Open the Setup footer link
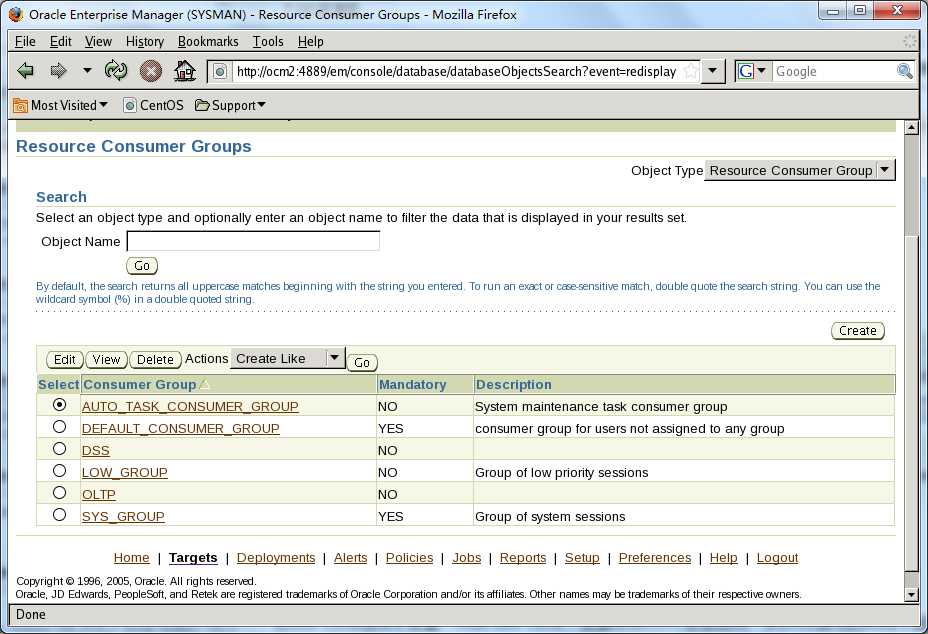The height and width of the screenshot is (634, 928). point(582,558)
